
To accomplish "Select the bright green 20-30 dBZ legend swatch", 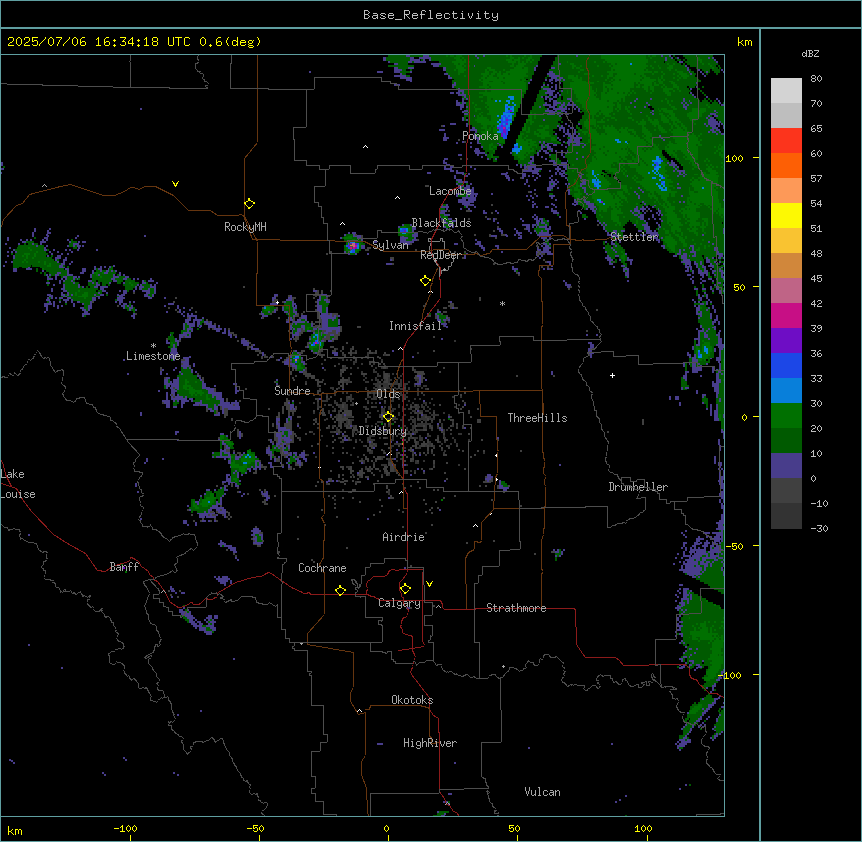I will tap(786, 416).
